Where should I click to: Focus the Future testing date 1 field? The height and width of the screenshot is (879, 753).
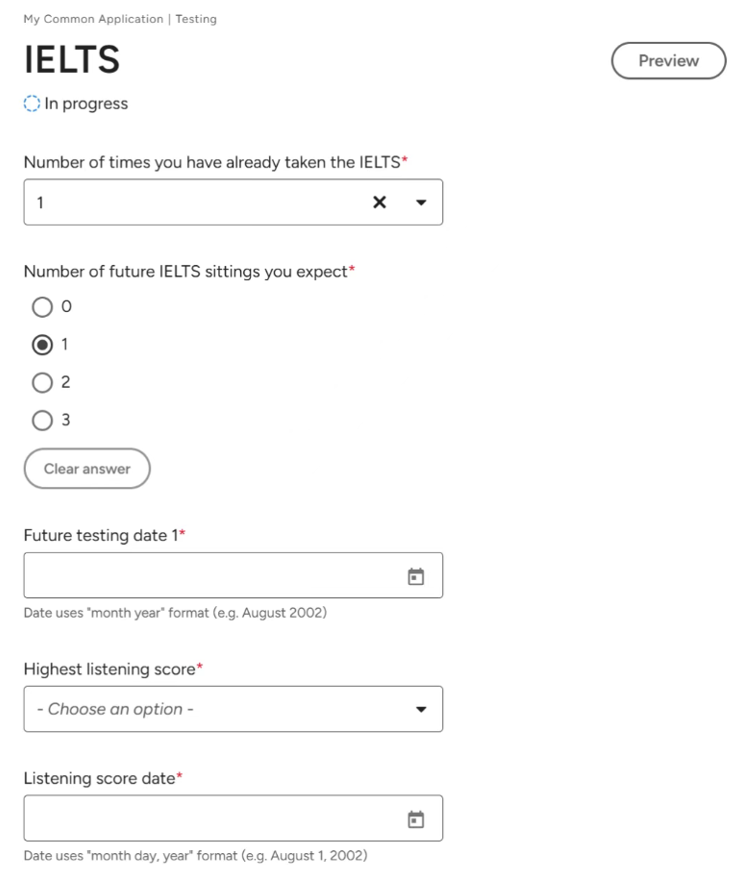click(233, 576)
